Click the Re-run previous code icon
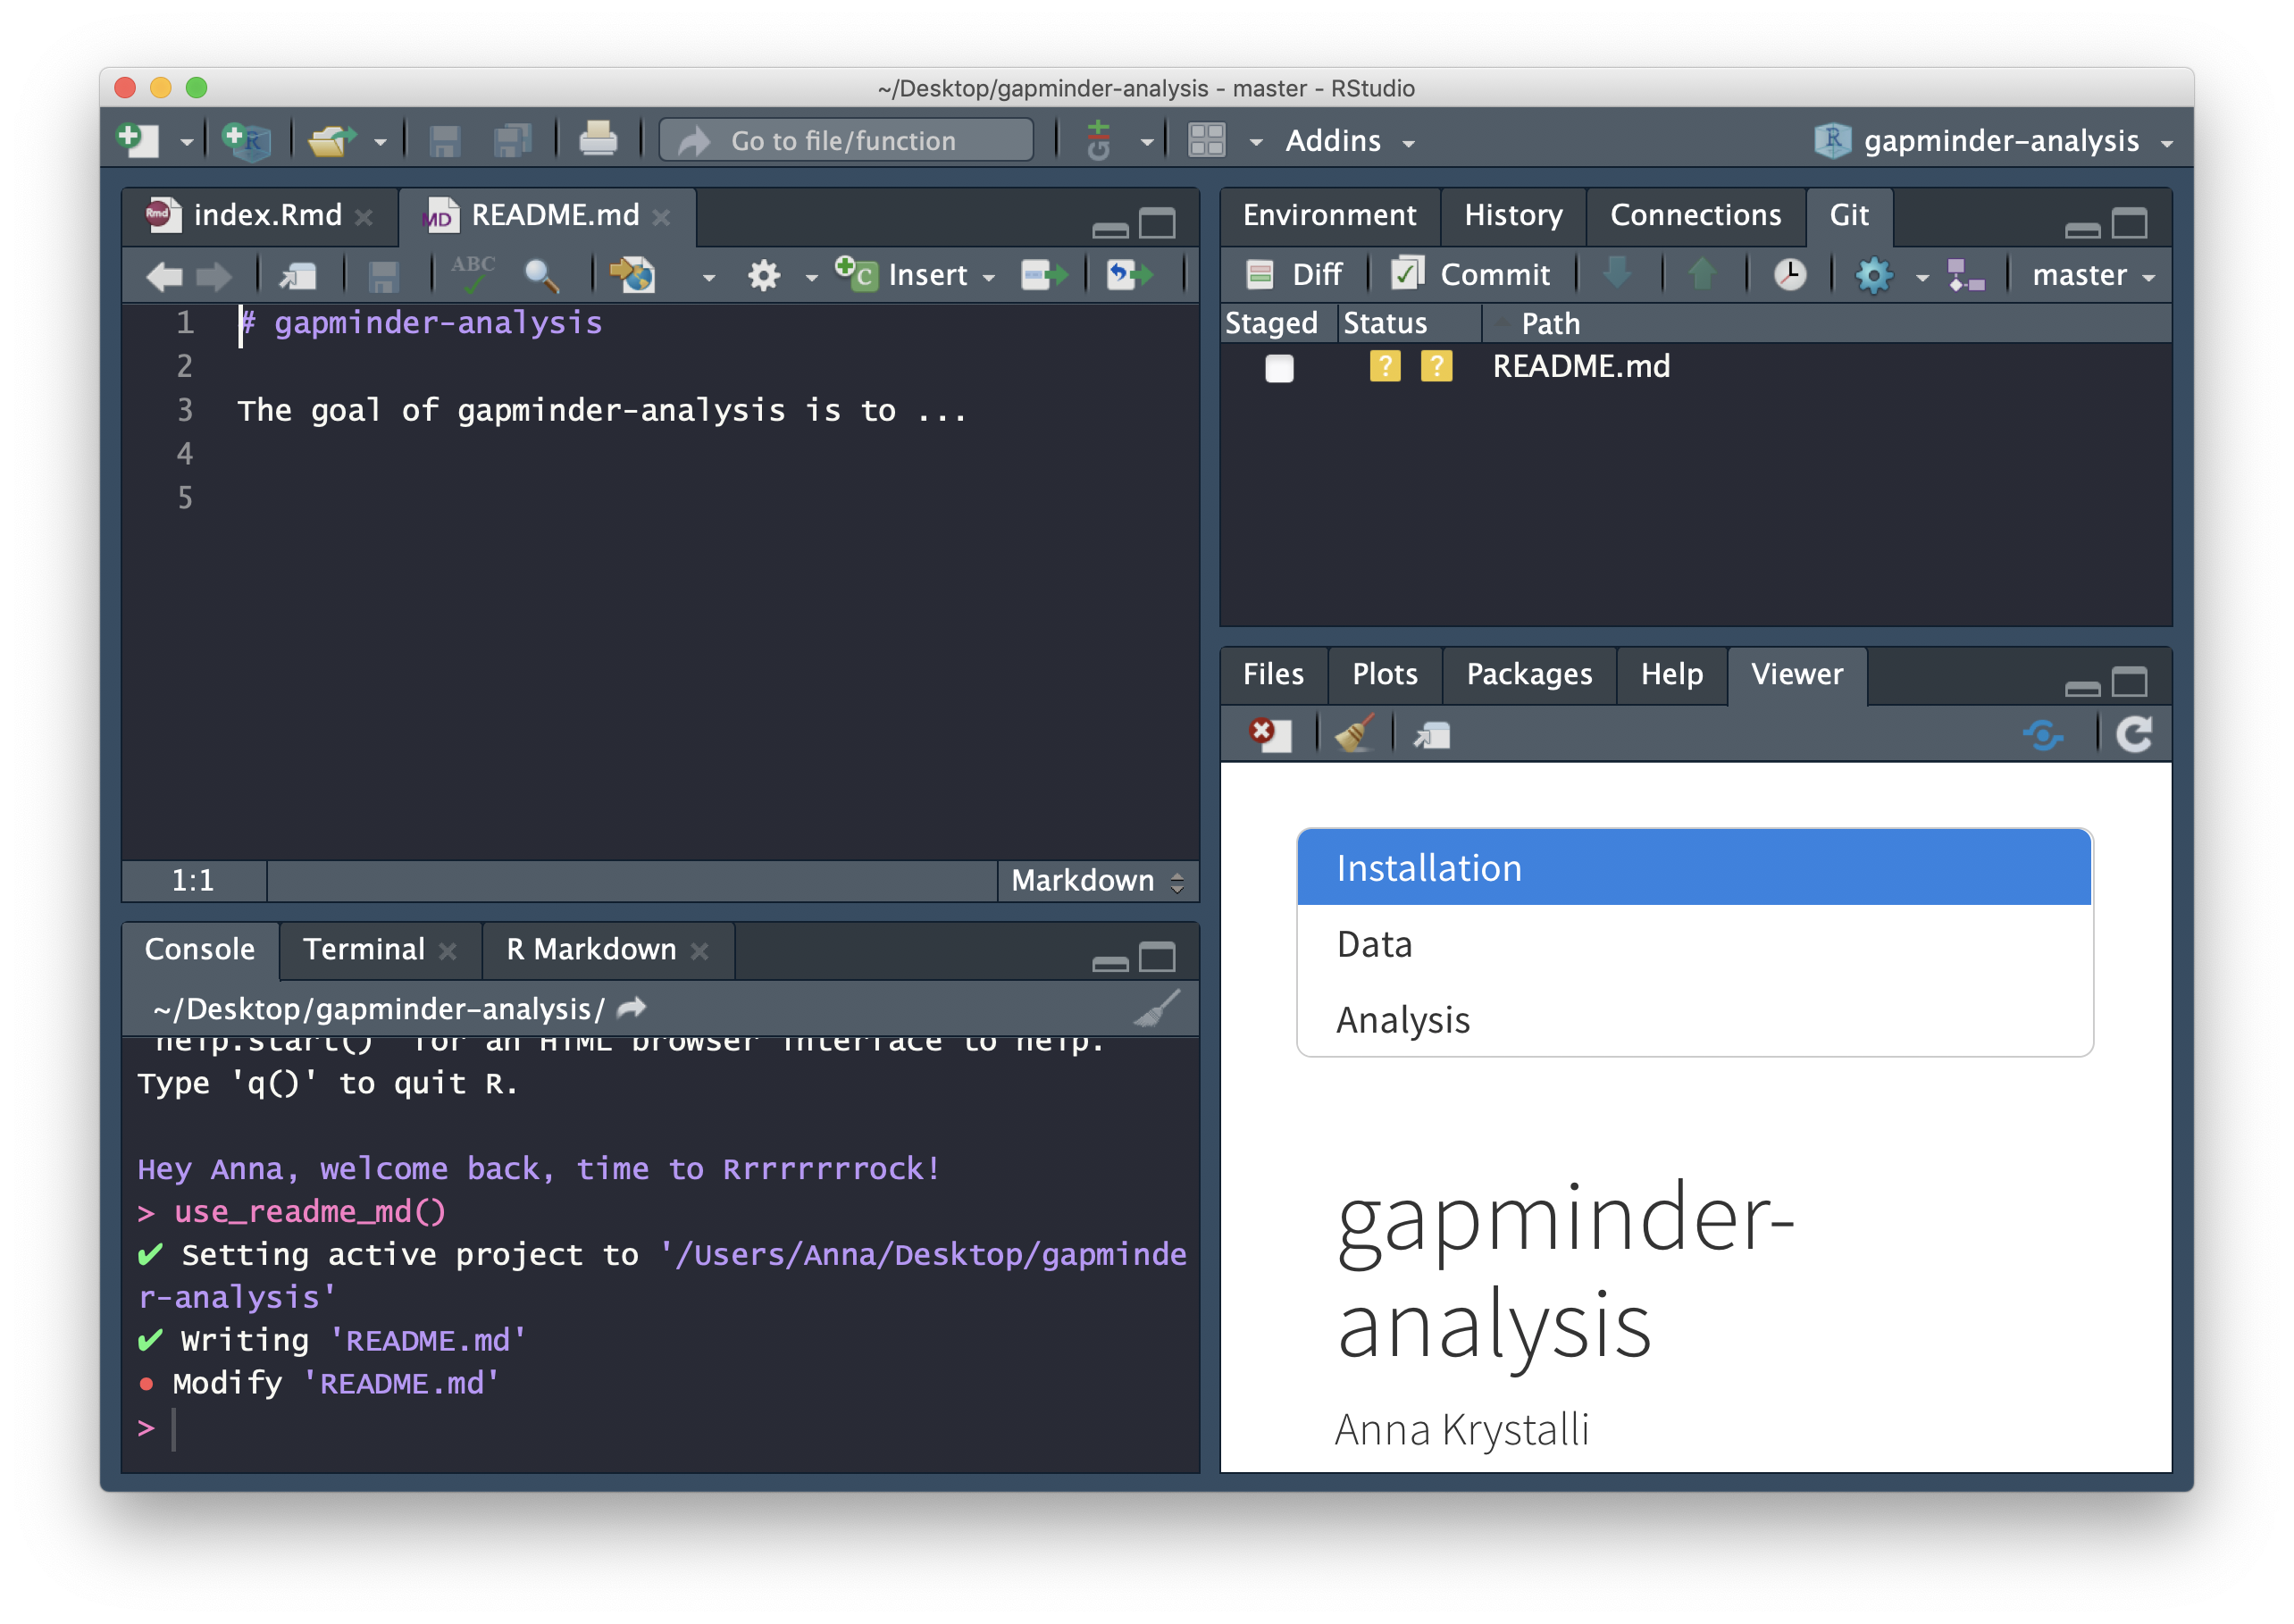This screenshot has width=2294, height=1624. tap(1130, 274)
